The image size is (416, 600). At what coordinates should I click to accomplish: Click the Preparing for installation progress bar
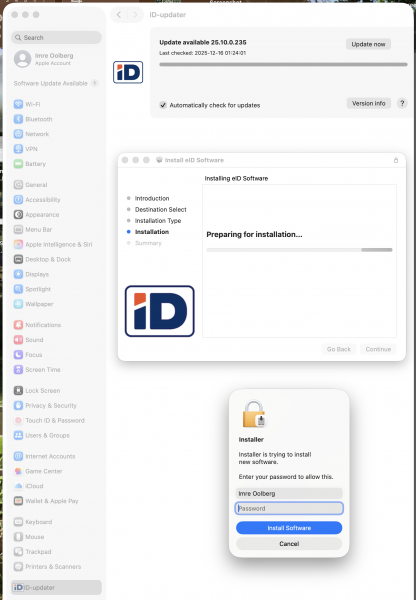click(299, 250)
